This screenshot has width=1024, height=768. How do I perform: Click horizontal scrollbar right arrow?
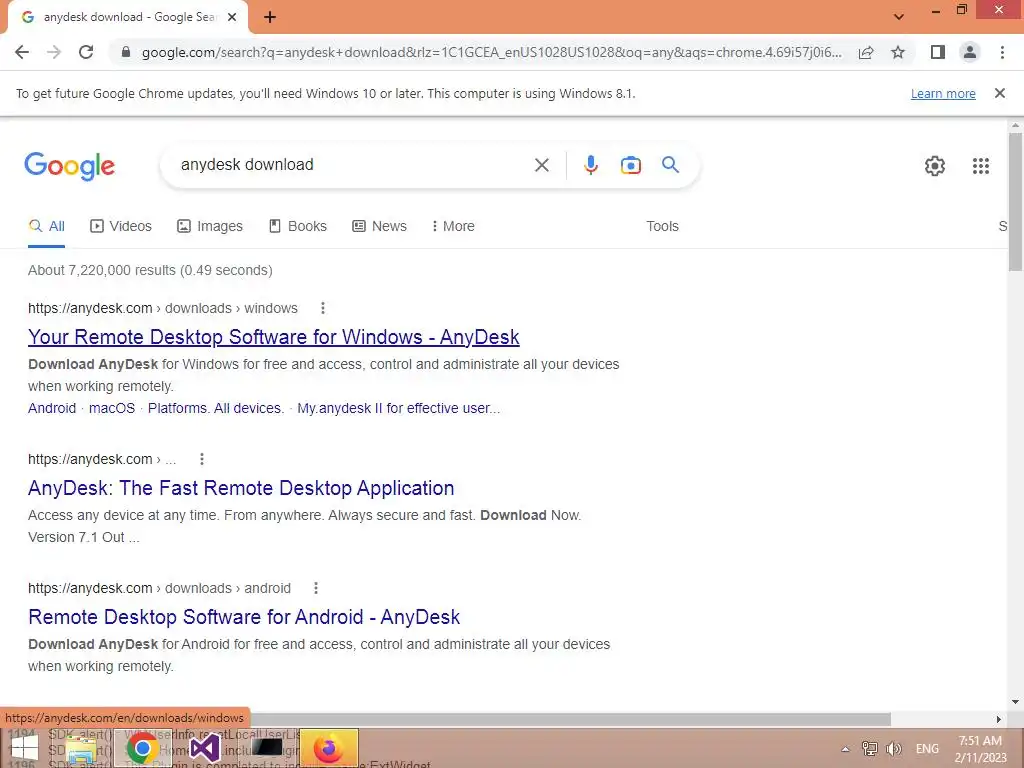point(999,719)
